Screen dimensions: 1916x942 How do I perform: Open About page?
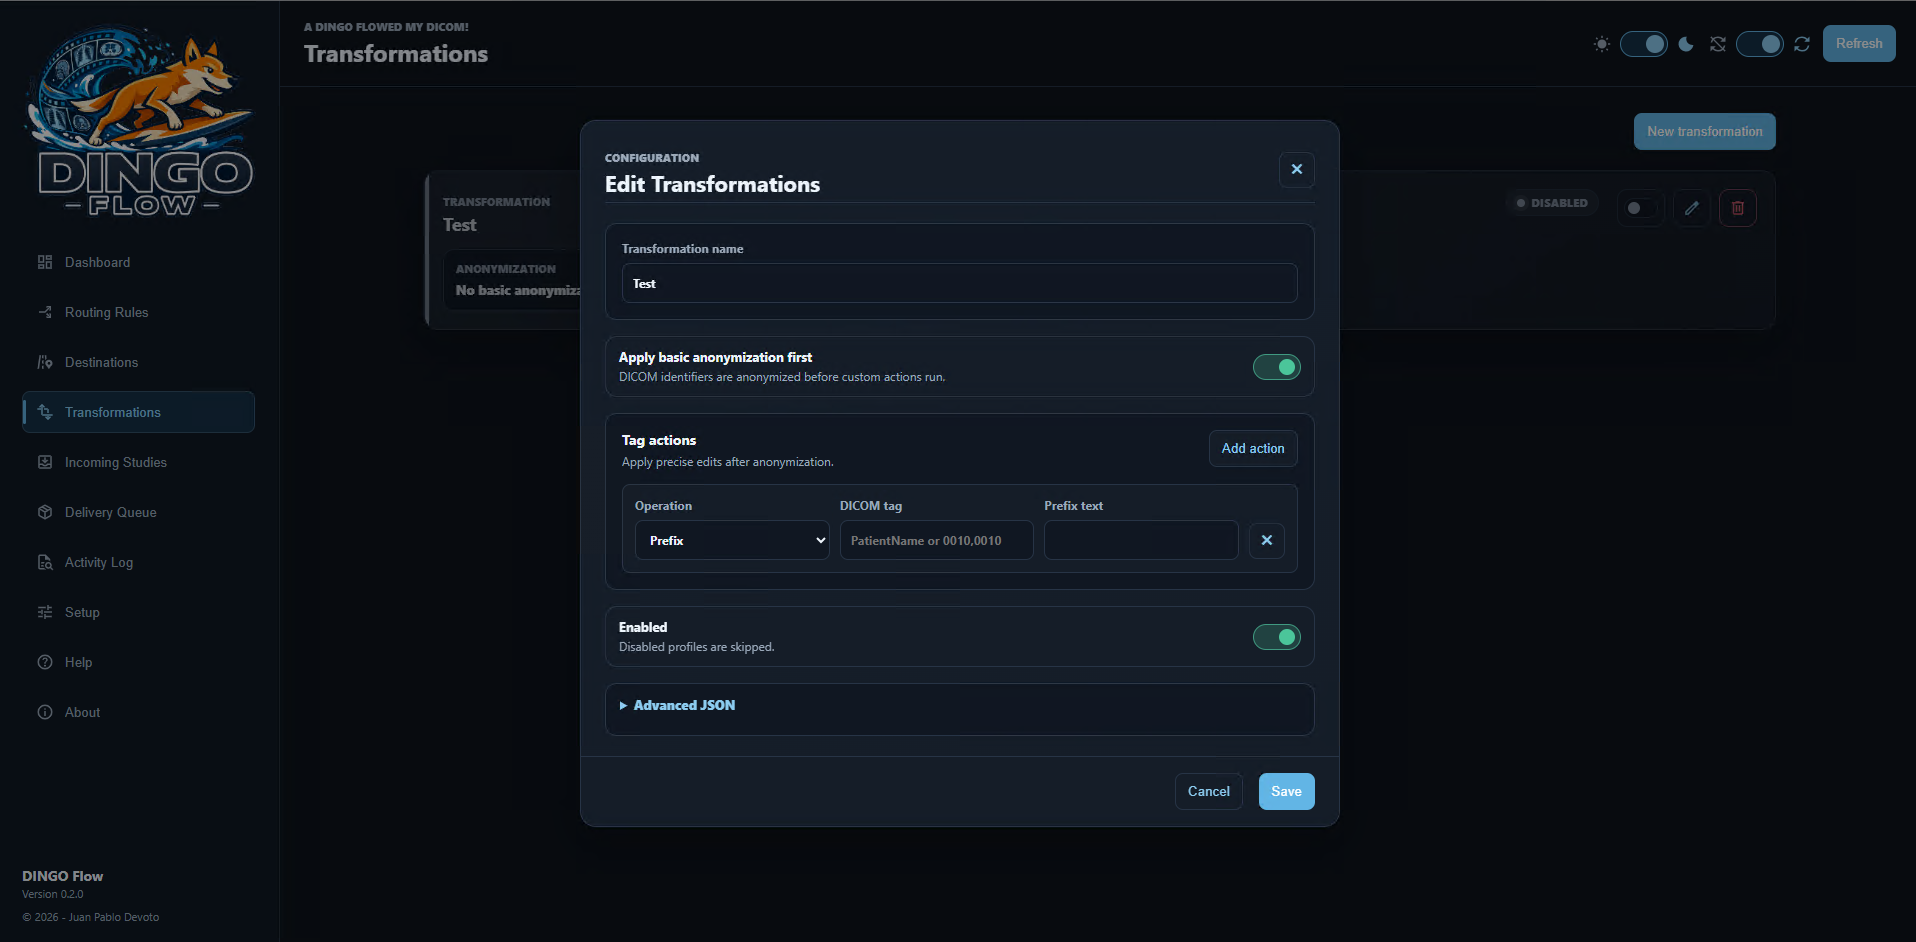point(139,712)
